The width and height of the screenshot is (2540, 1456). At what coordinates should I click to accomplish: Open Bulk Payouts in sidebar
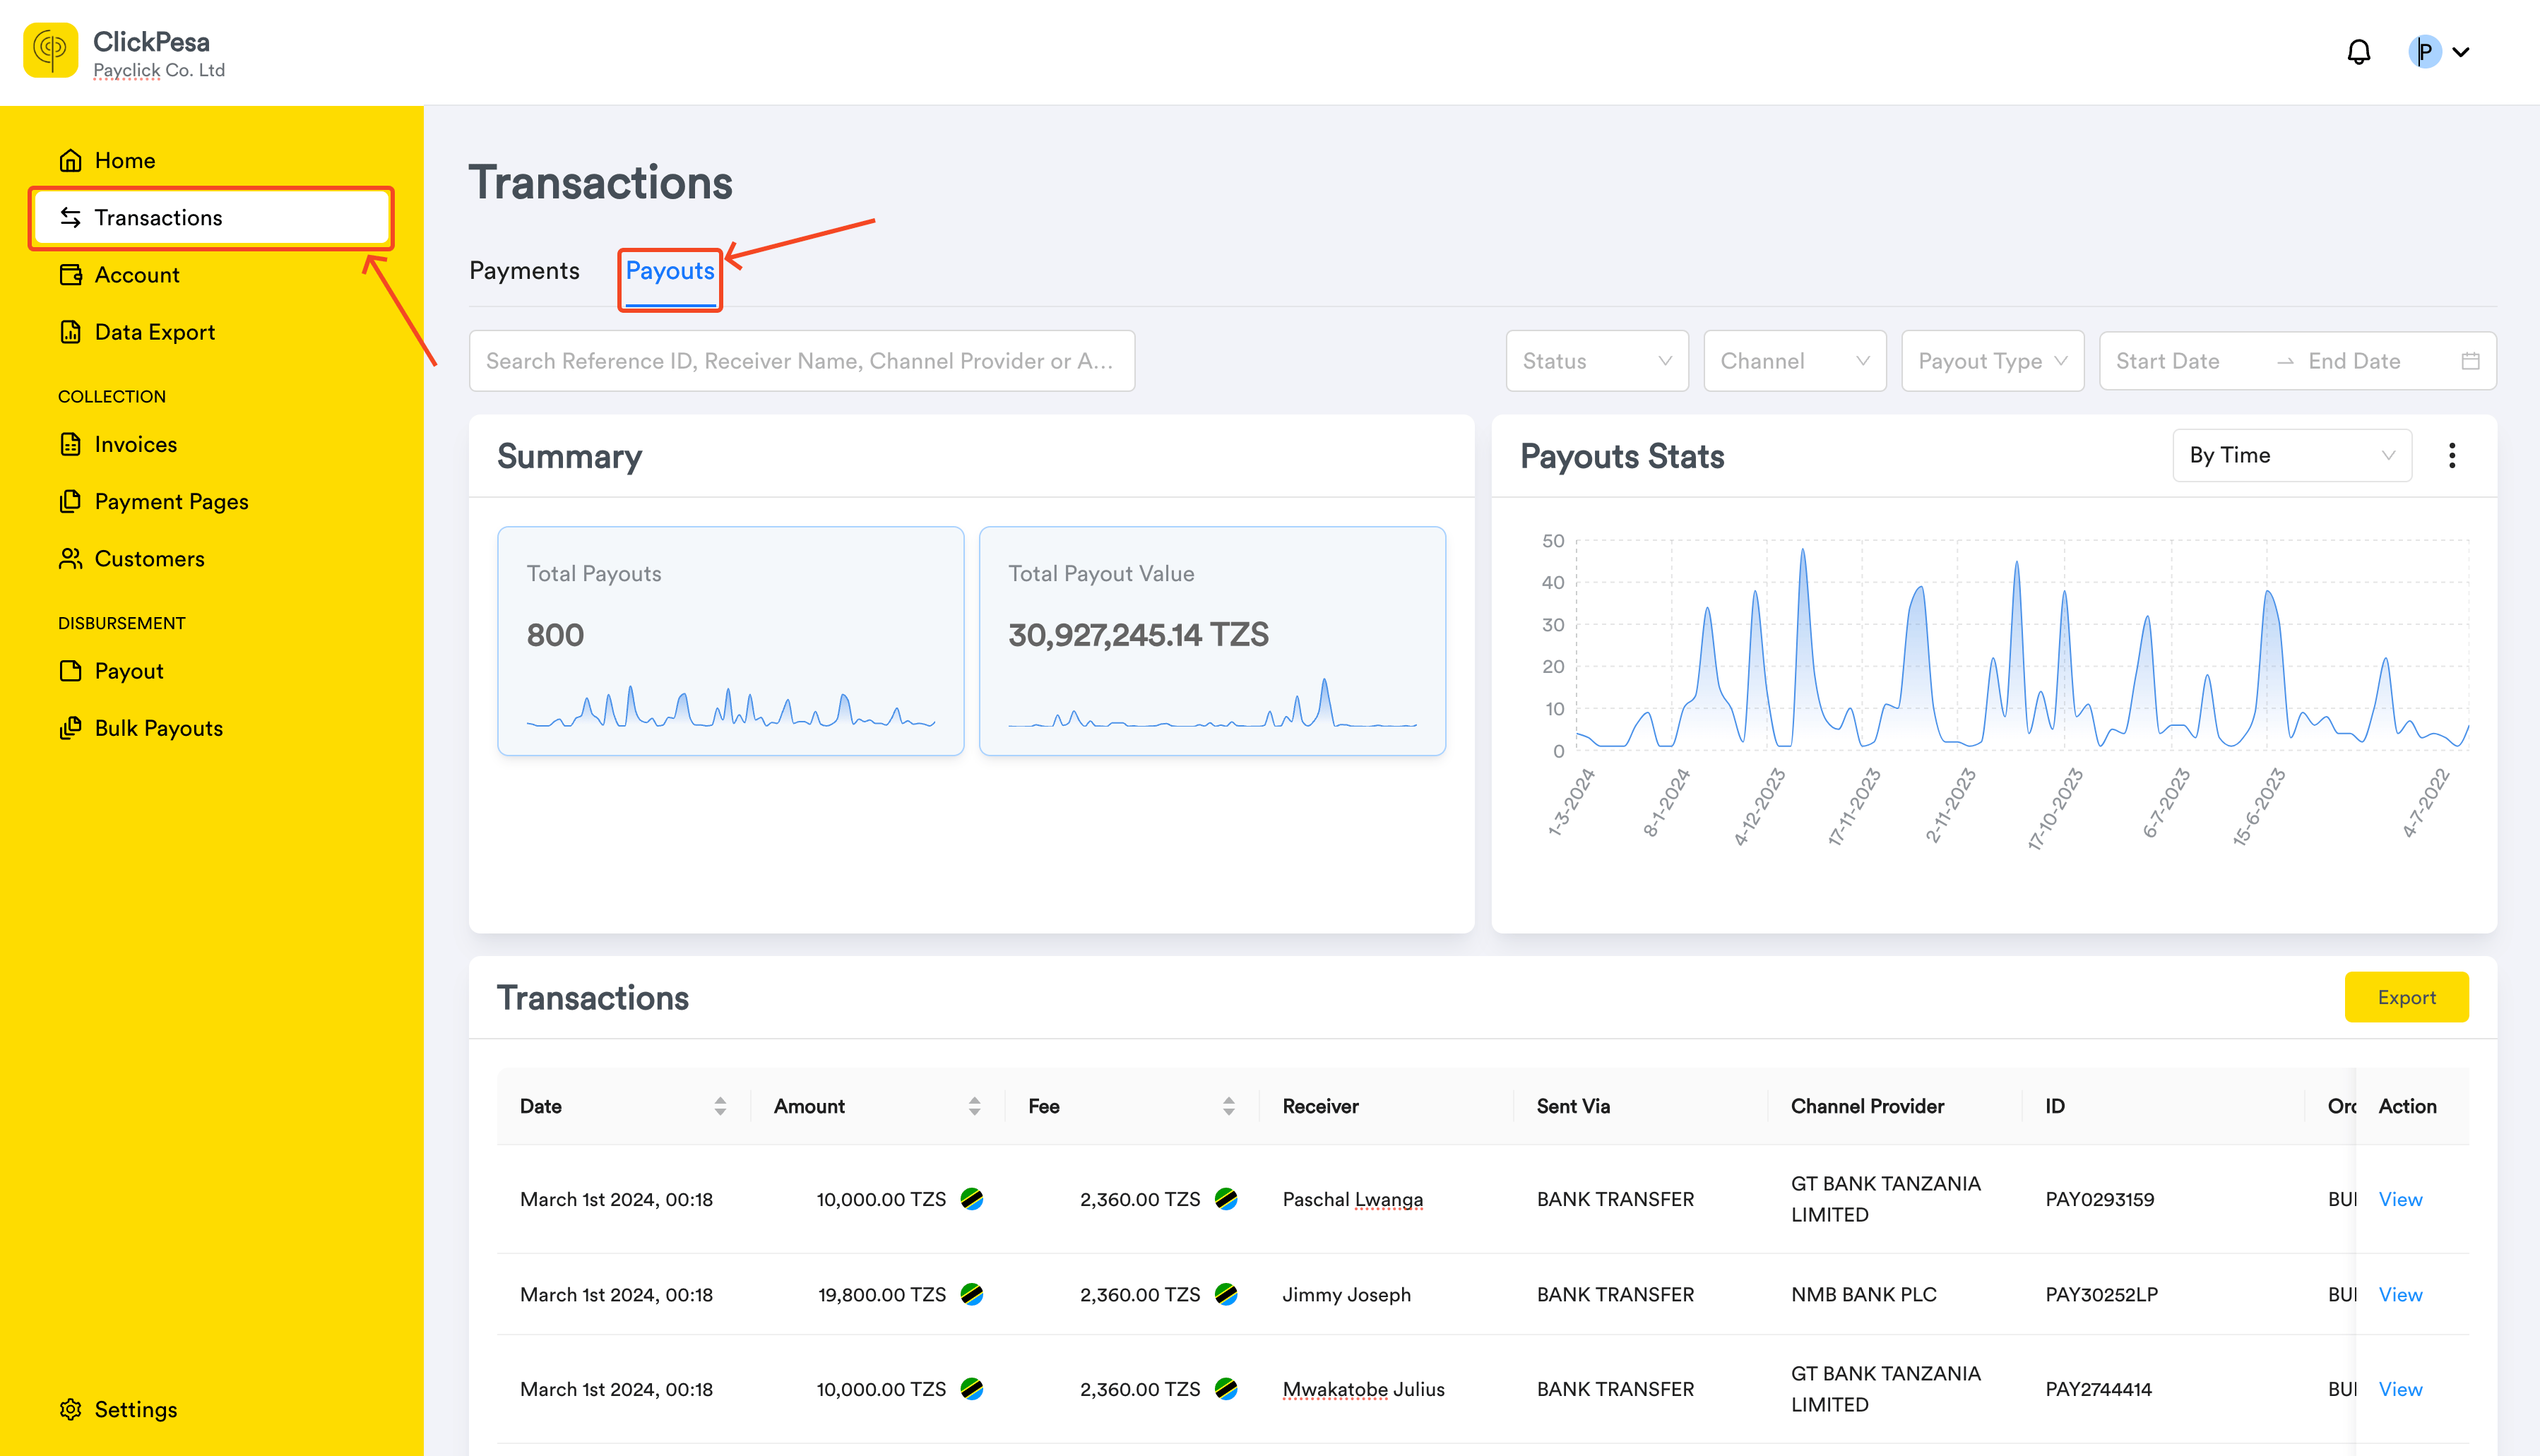point(212,728)
